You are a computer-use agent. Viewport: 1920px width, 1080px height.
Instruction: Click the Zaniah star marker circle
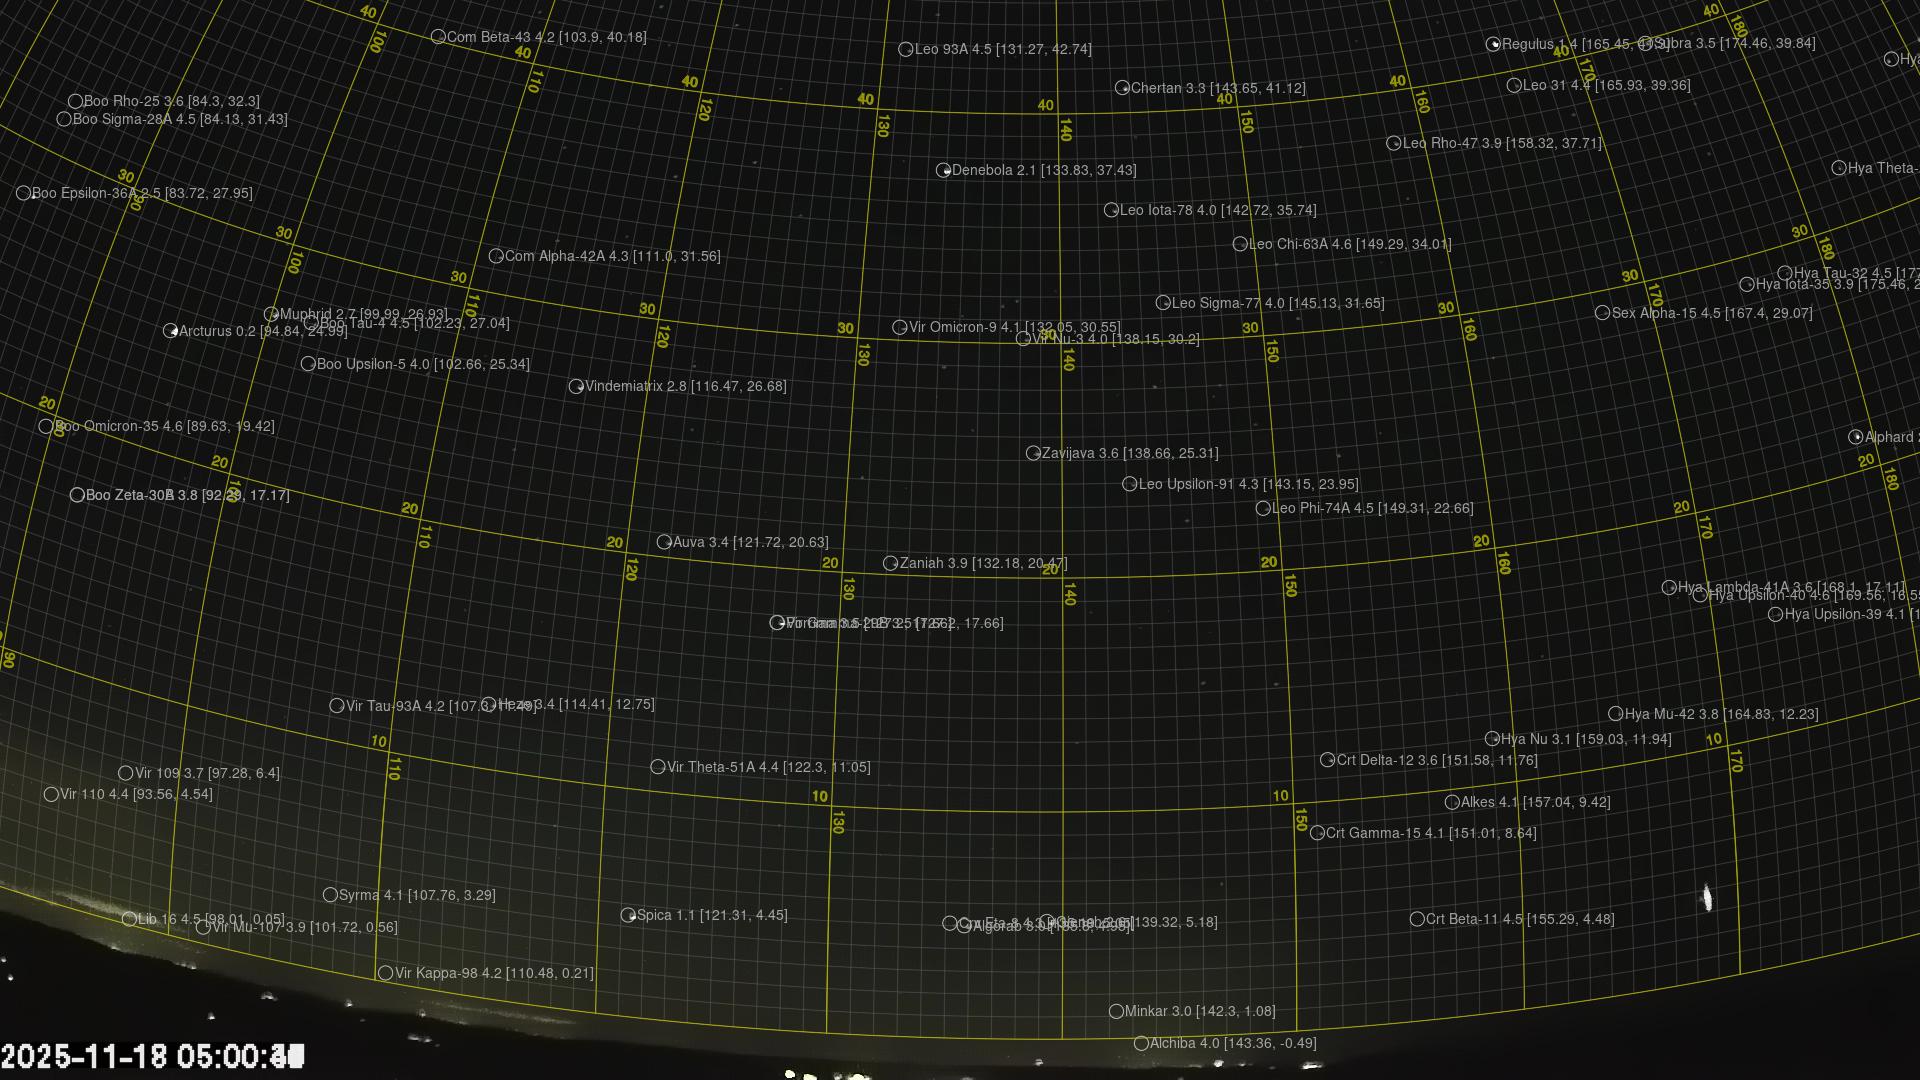pyautogui.click(x=890, y=563)
